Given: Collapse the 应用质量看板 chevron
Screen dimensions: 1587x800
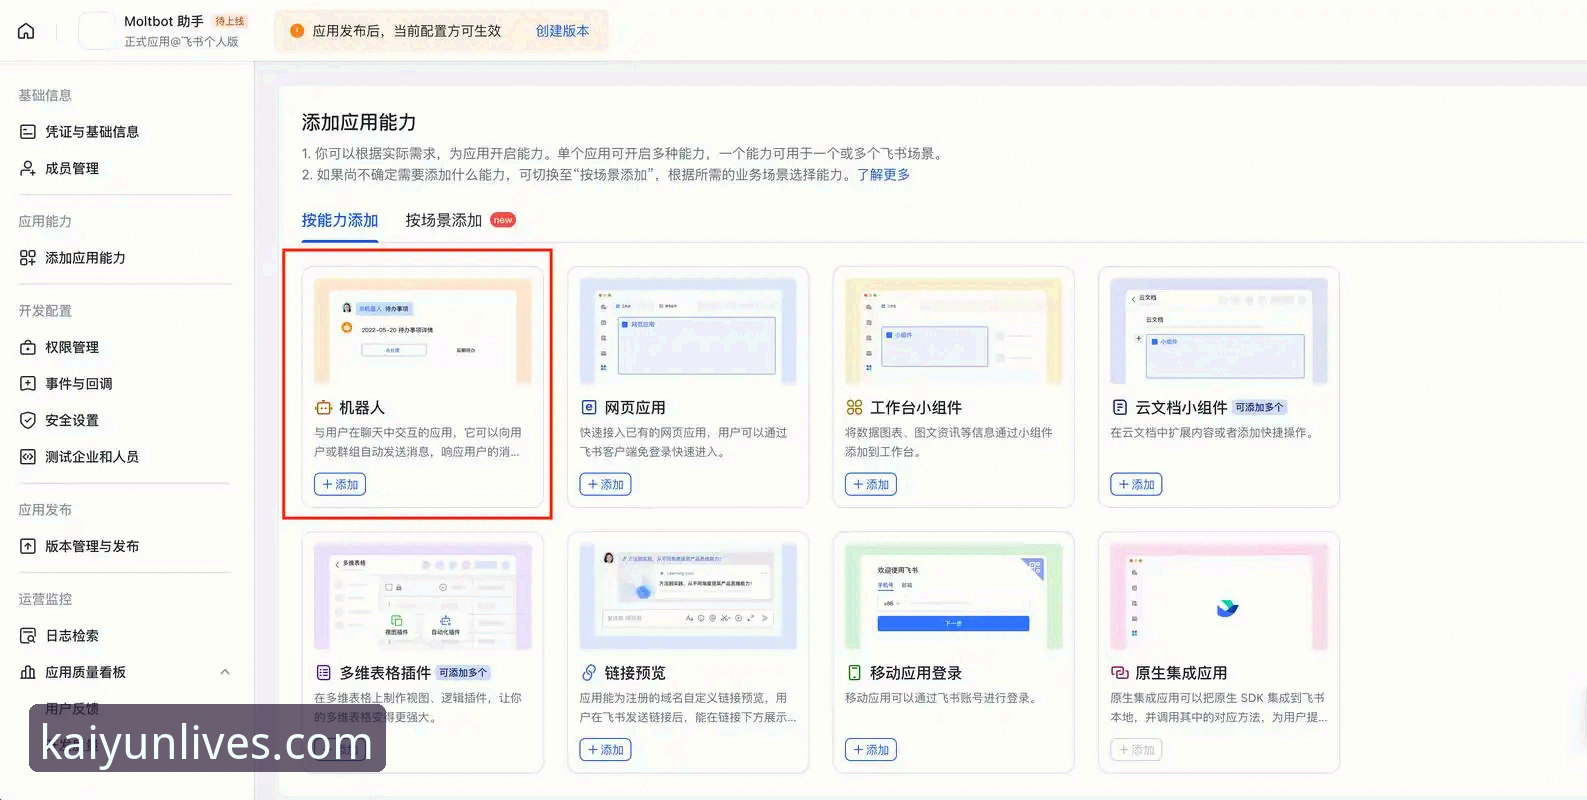Looking at the screenshot, I should 225,672.
